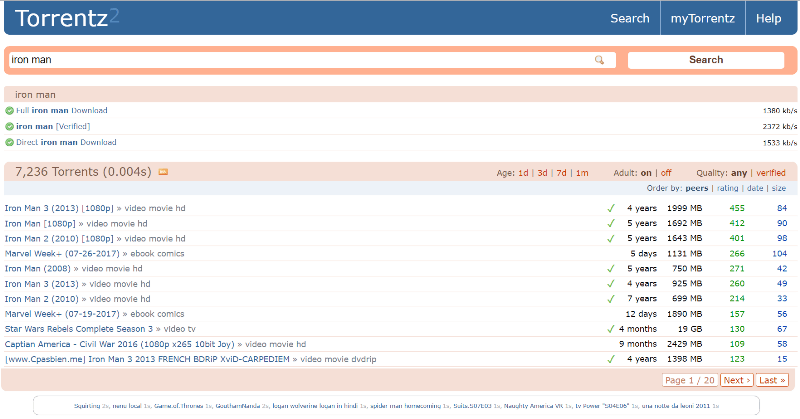Click green check icon for Full iron man Download
800x419 pixels.
pyautogui.click(x=9, y=111)
